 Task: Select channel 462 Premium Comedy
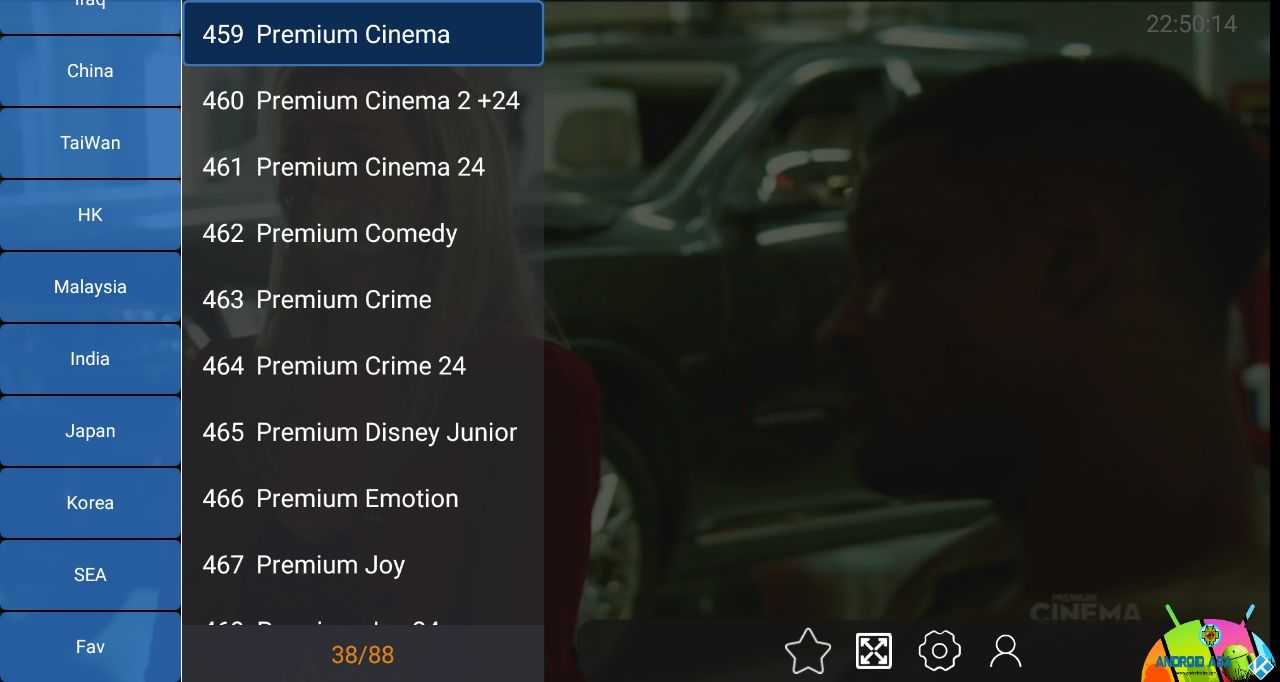363,233
